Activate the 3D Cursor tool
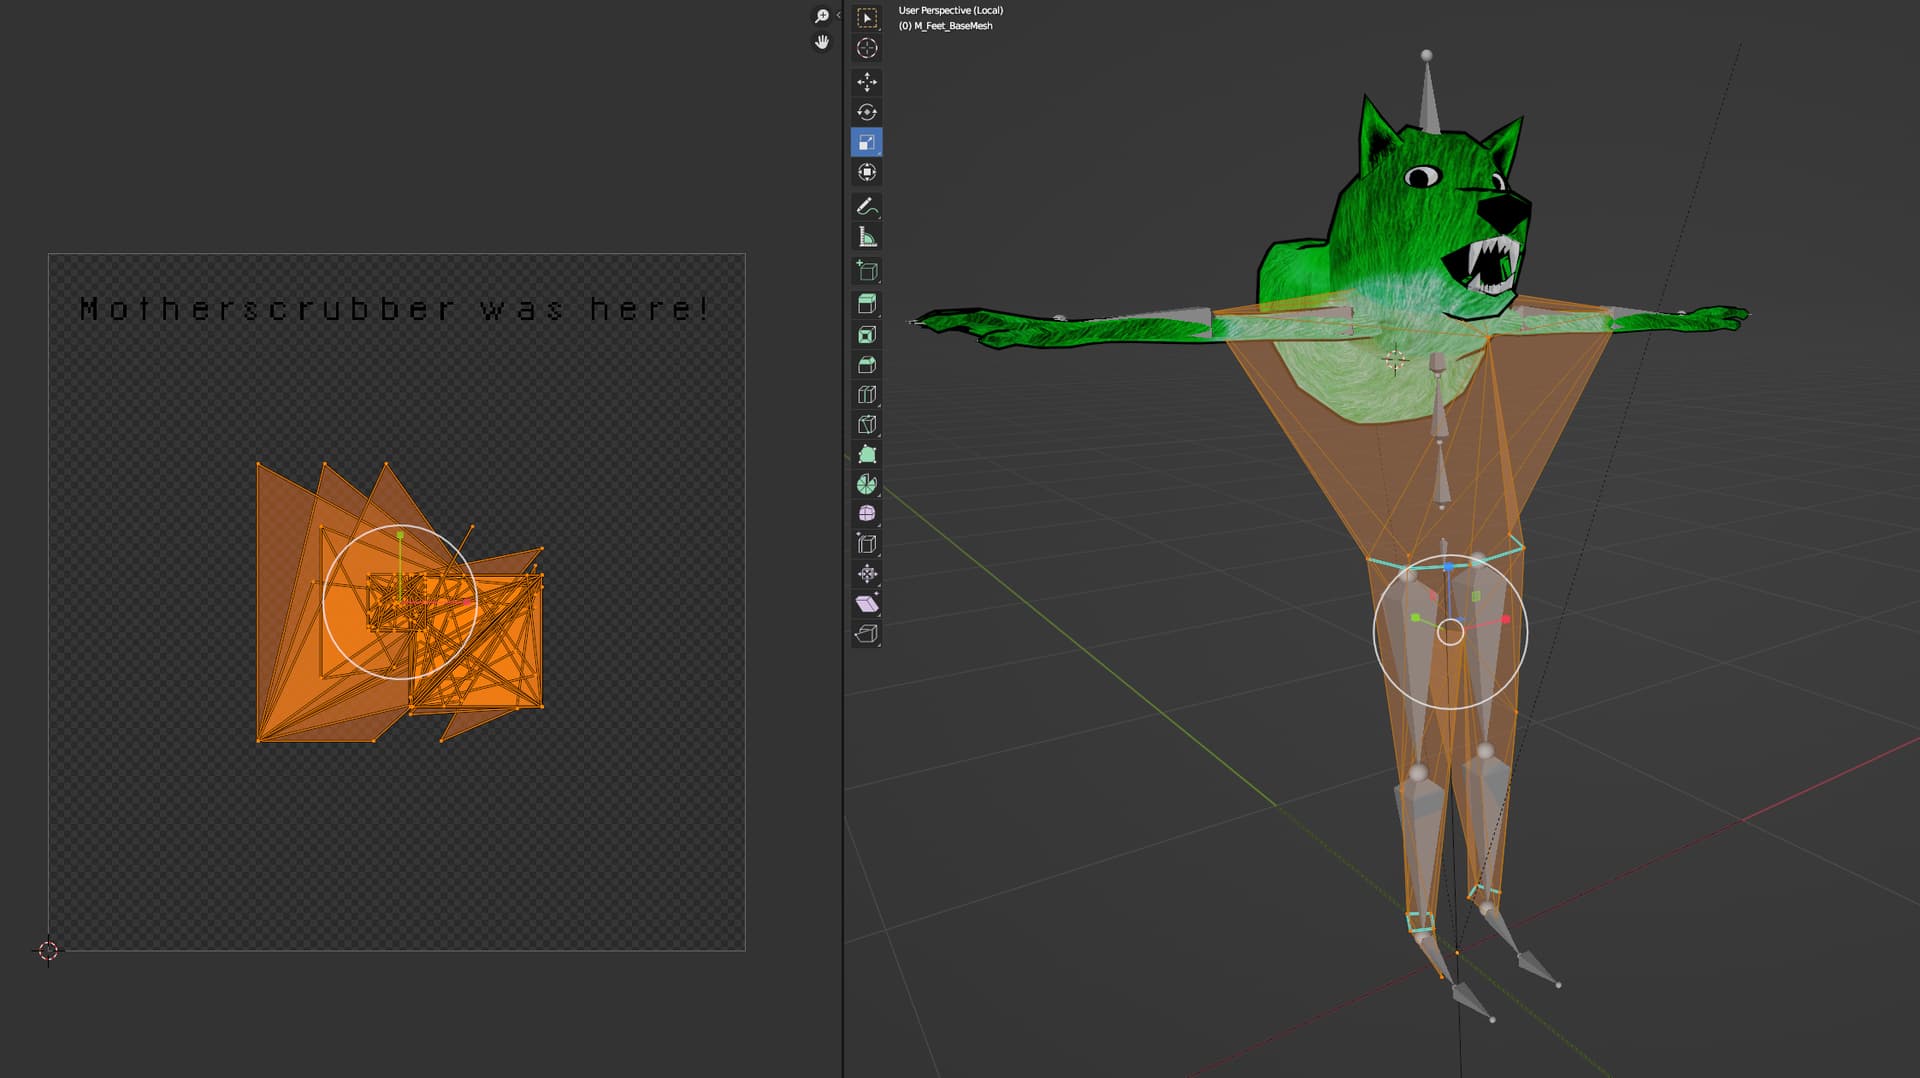This screenshot has width=1920, height=1078. [x=867, y=48]
